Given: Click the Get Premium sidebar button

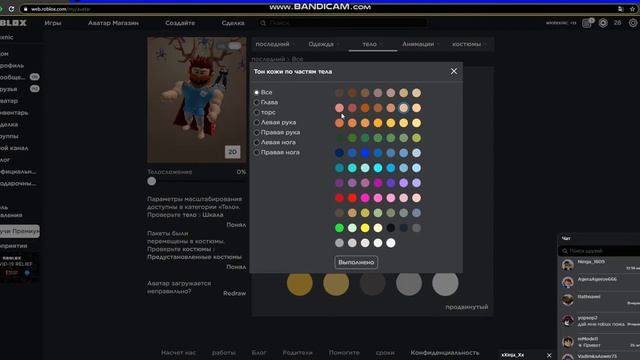Looking at the screenshot, I should 20,231.
